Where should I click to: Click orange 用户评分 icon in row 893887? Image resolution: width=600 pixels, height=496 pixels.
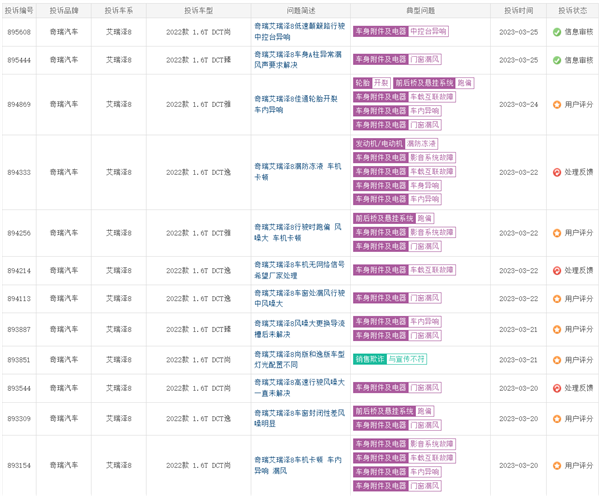coord(557,330)
